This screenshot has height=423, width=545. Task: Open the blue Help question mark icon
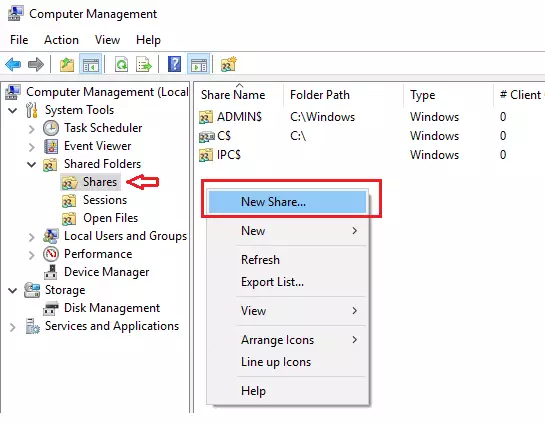click(174, 64)
